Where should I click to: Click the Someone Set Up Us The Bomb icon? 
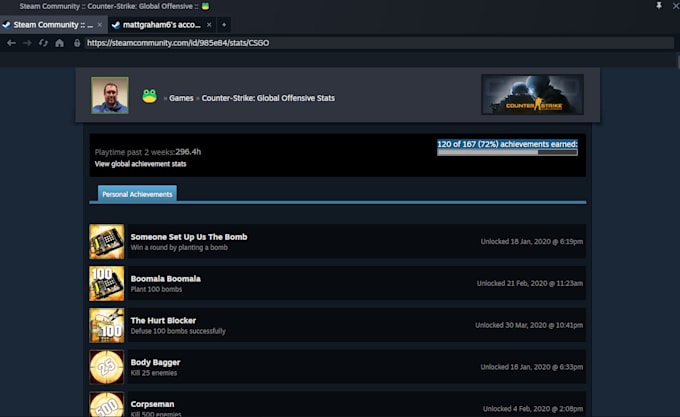coord(107,241)
